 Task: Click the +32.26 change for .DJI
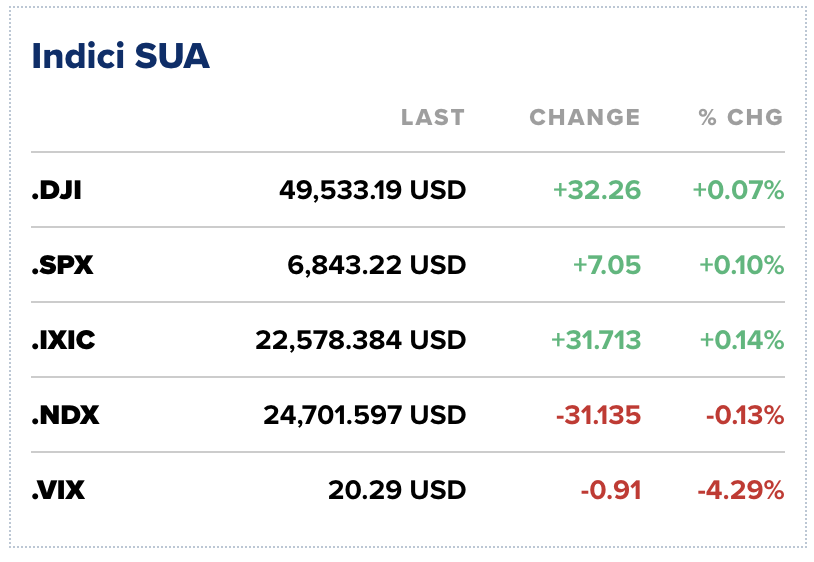(596, 190)
